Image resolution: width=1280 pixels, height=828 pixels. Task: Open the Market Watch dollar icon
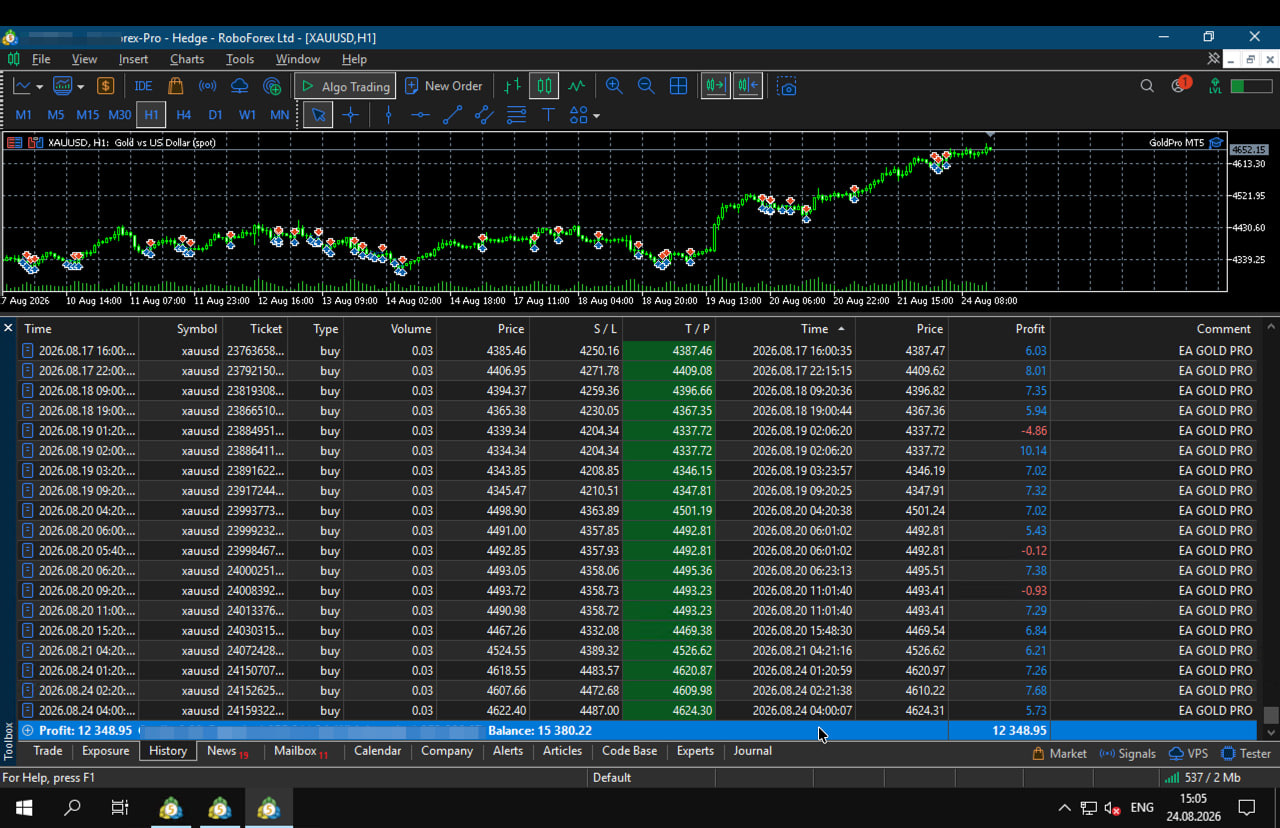pos(105,86)
